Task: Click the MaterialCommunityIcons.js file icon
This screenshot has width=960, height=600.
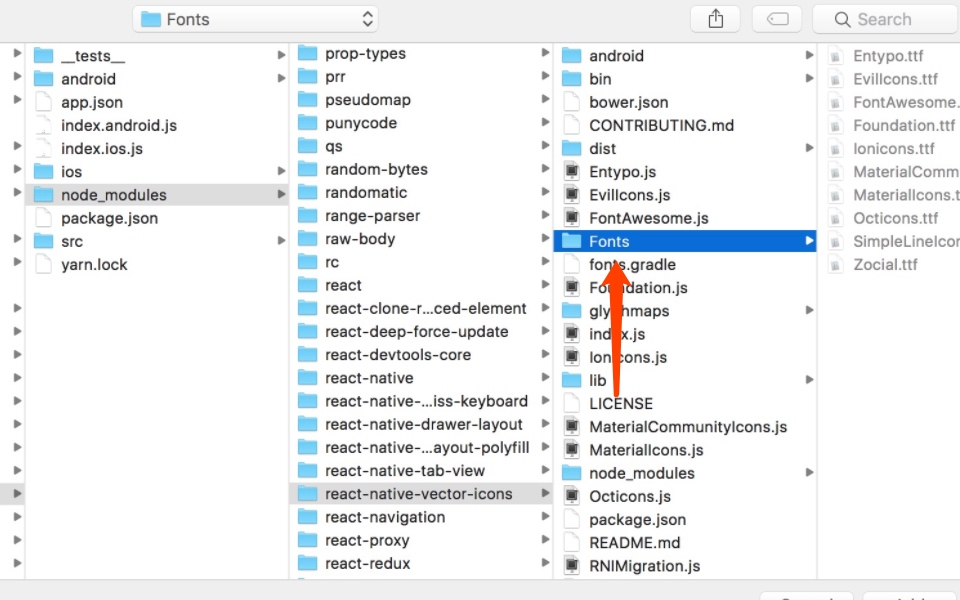Action: [x=571, y=427]
